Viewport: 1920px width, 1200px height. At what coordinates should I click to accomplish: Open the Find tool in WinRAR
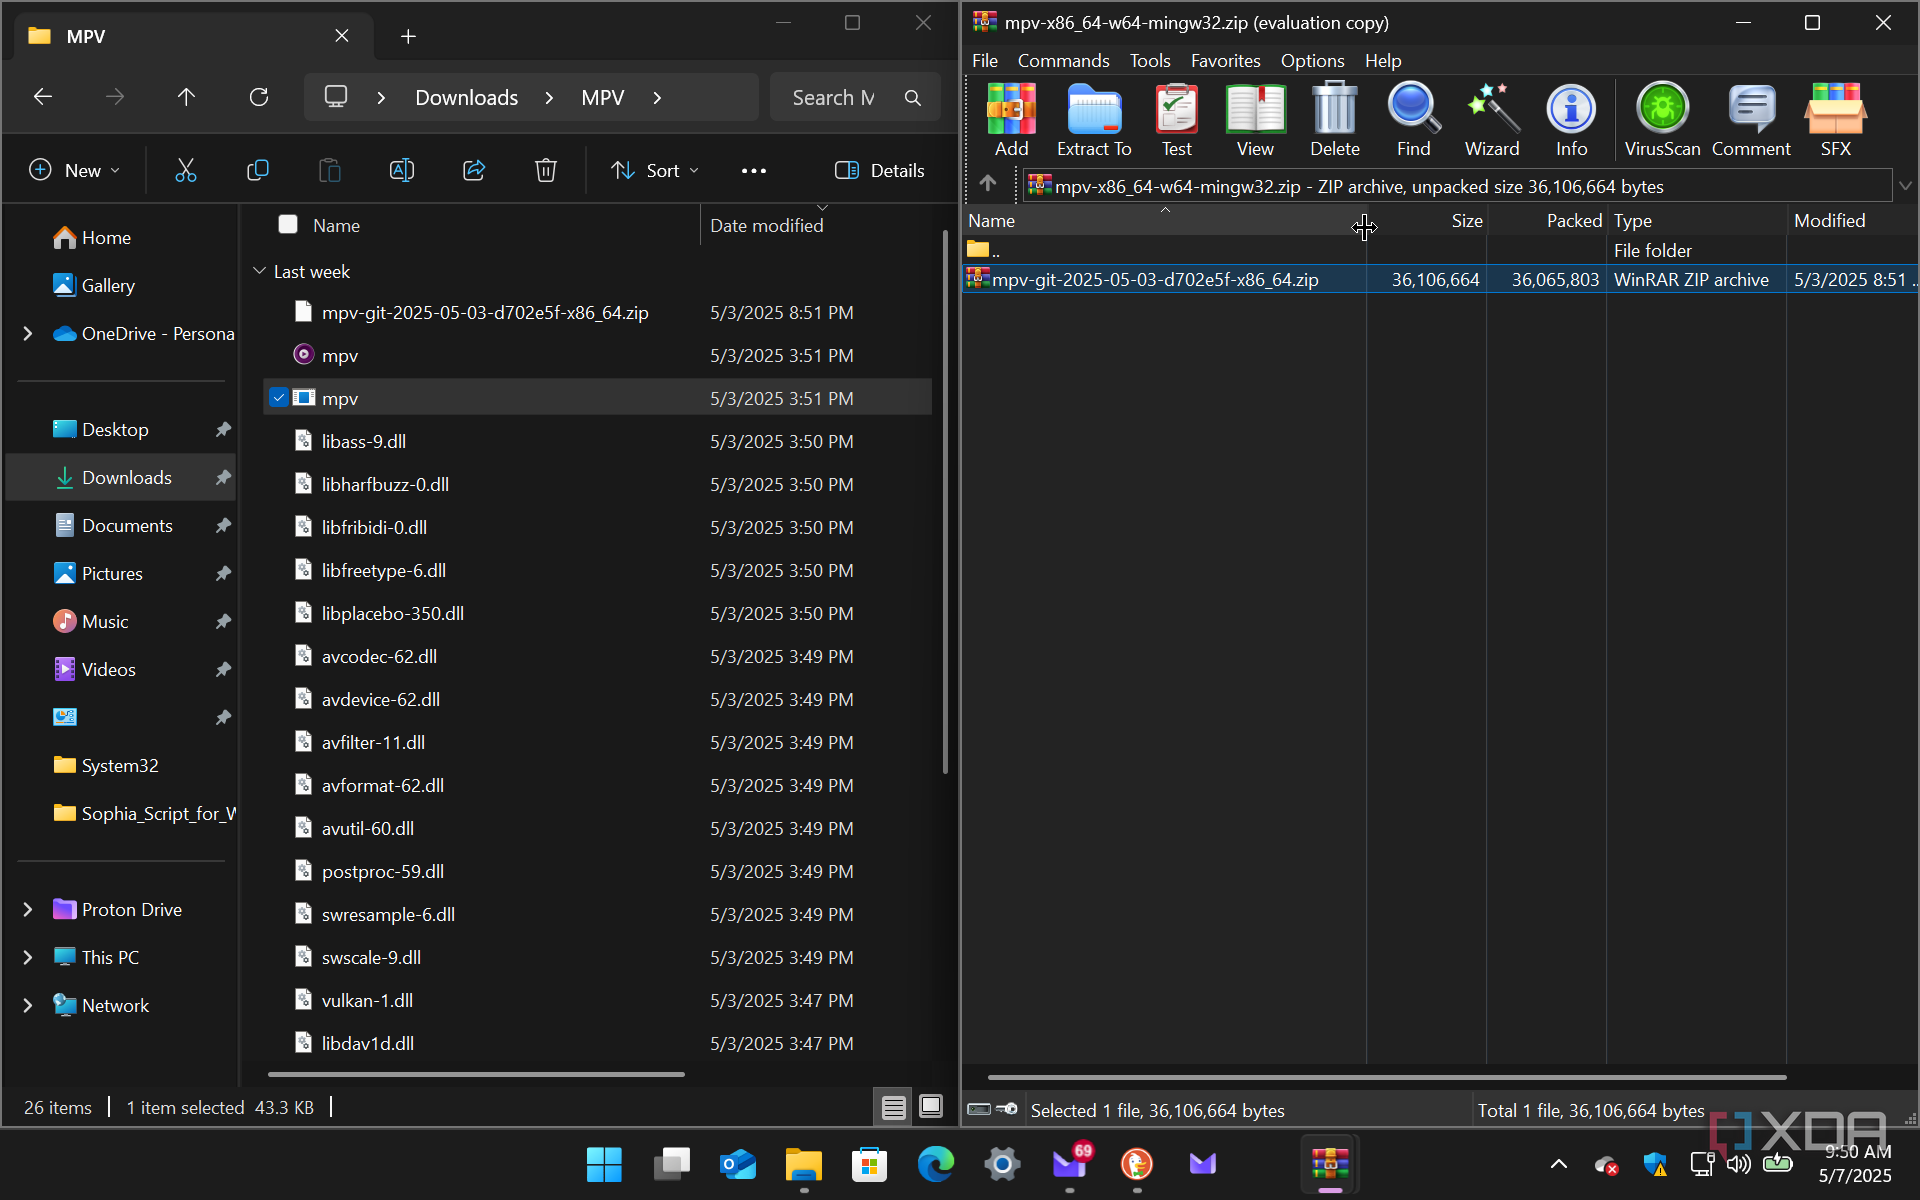(x=1413, y=119)
